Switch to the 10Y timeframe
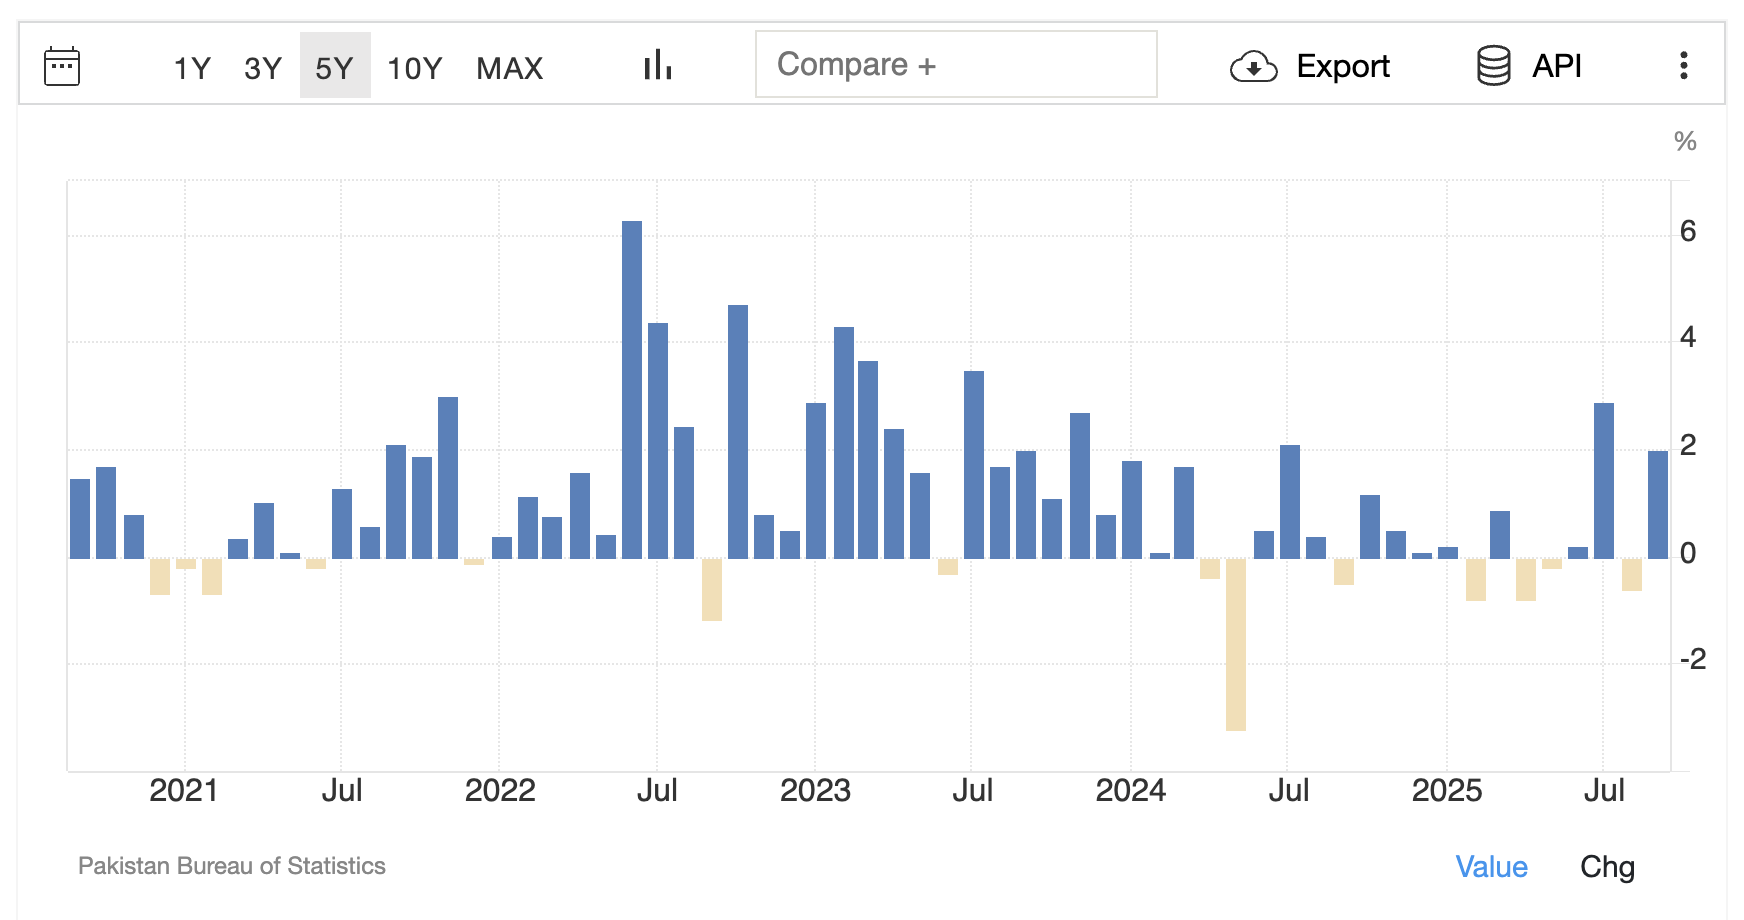This screenshot has height=920, width=1744. [x=414, y=68]
